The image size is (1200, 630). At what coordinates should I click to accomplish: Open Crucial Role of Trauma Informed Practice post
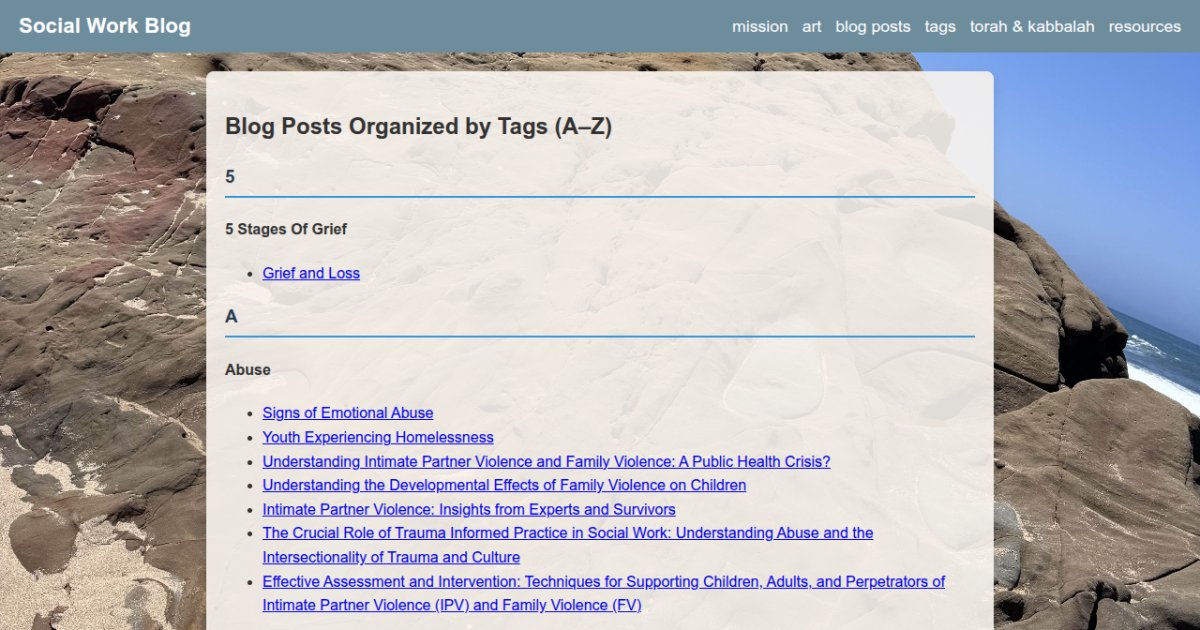click(x=567, y=533)
